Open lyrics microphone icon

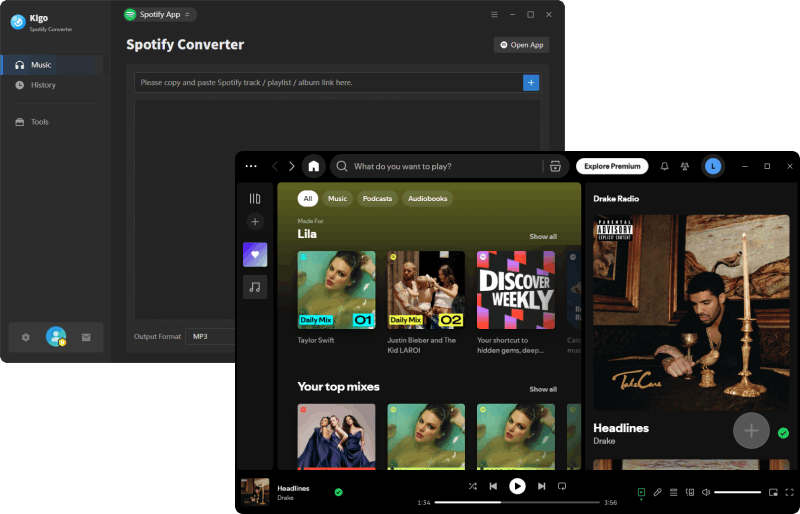coord(658,493)
